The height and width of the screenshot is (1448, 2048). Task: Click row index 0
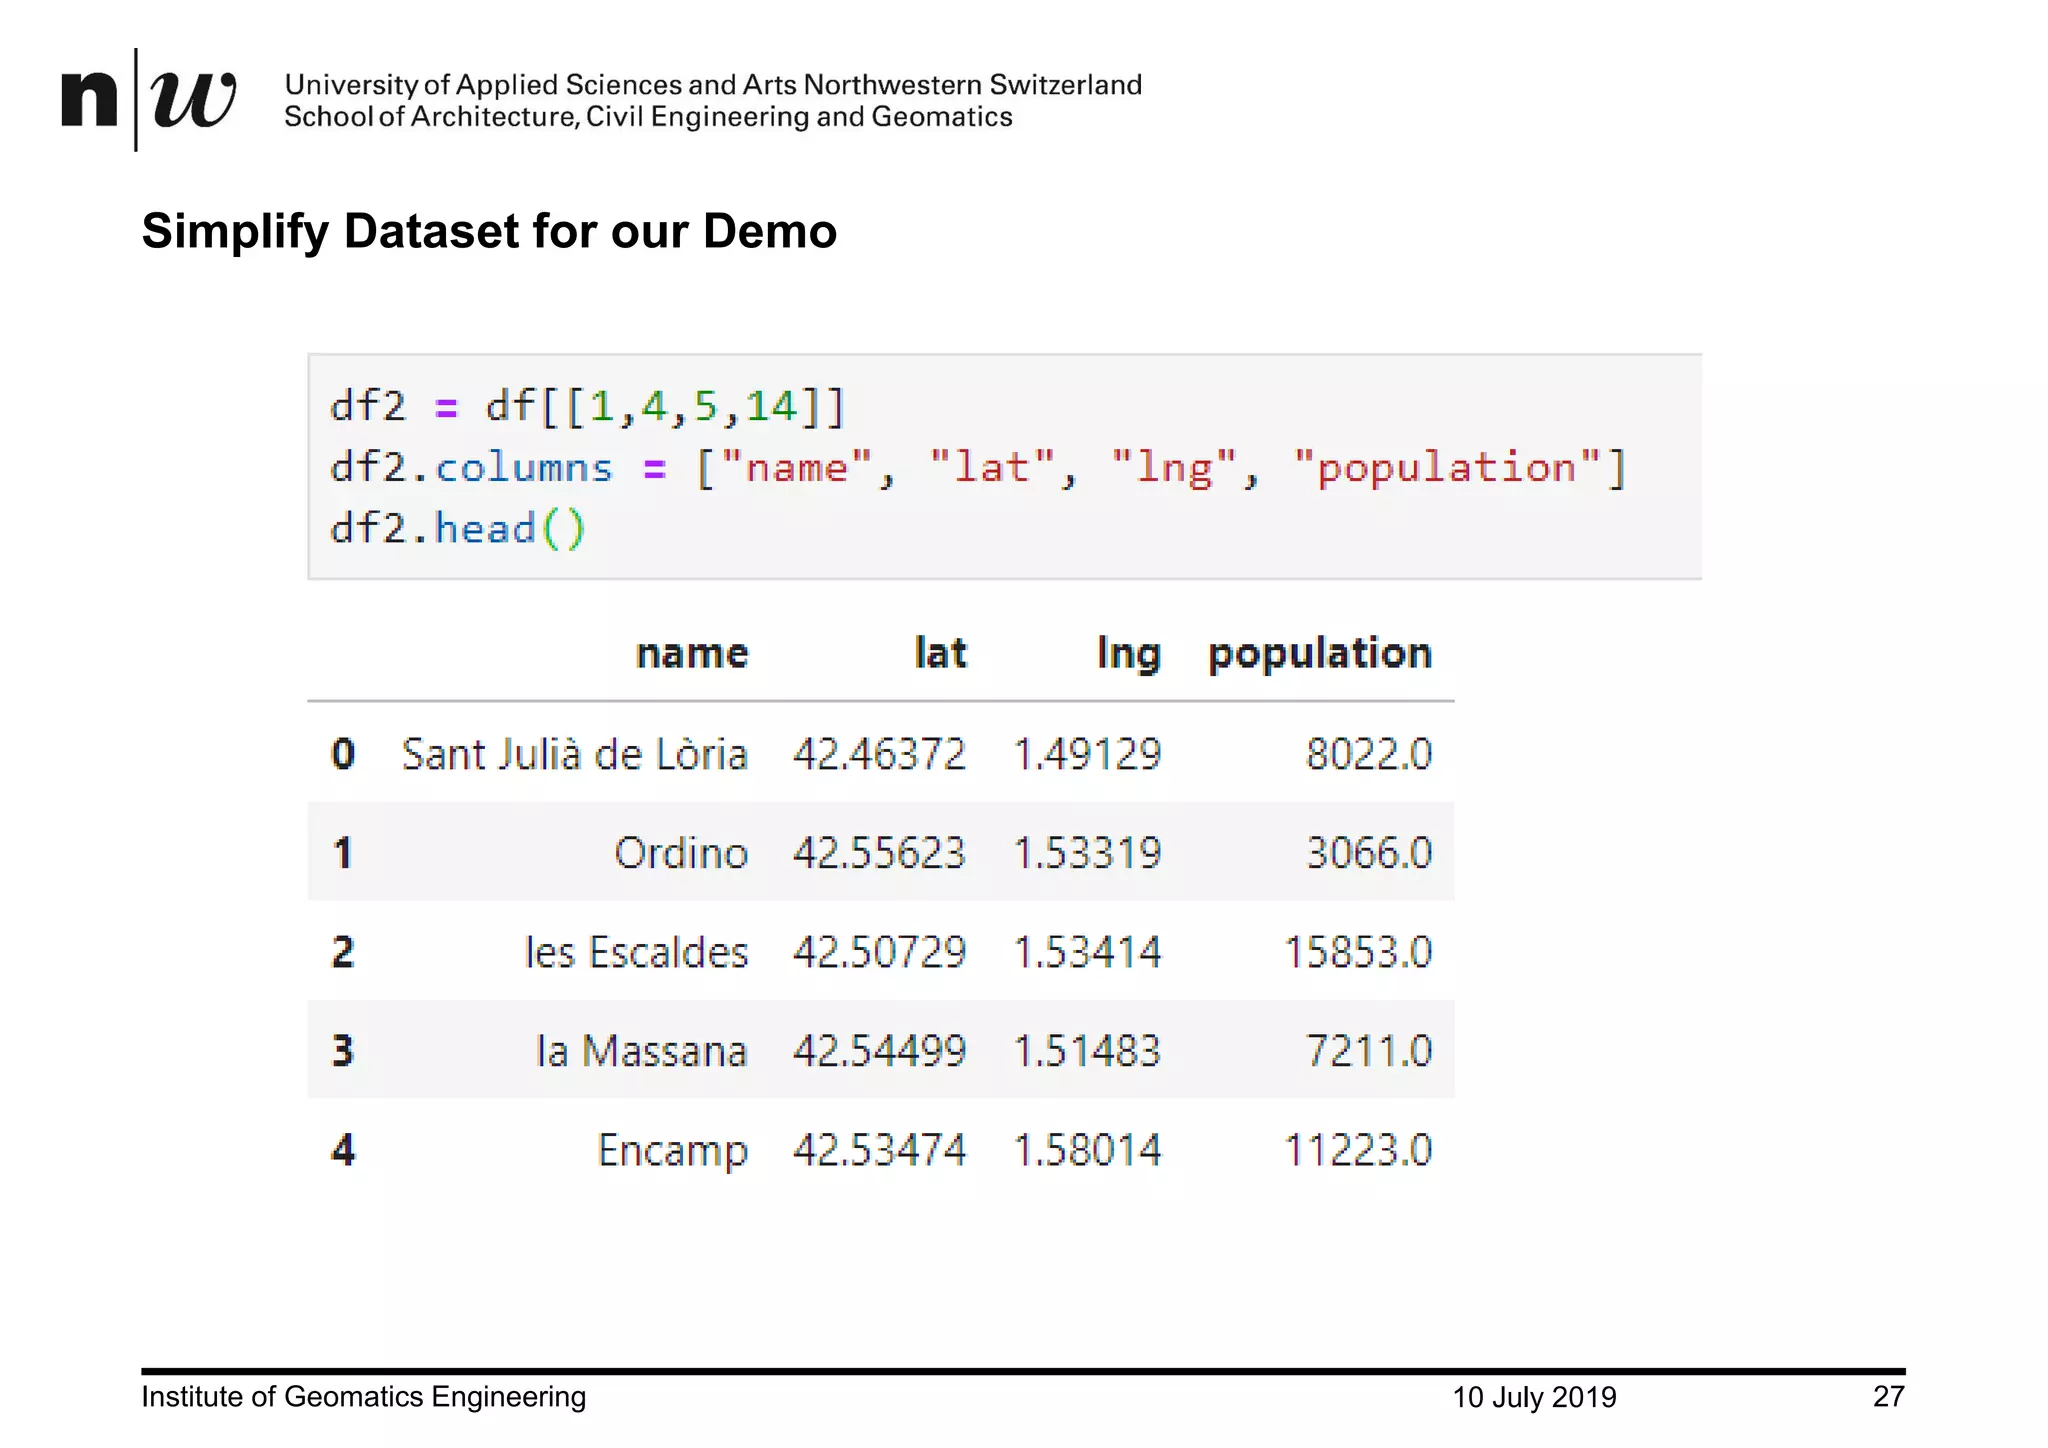343,754
